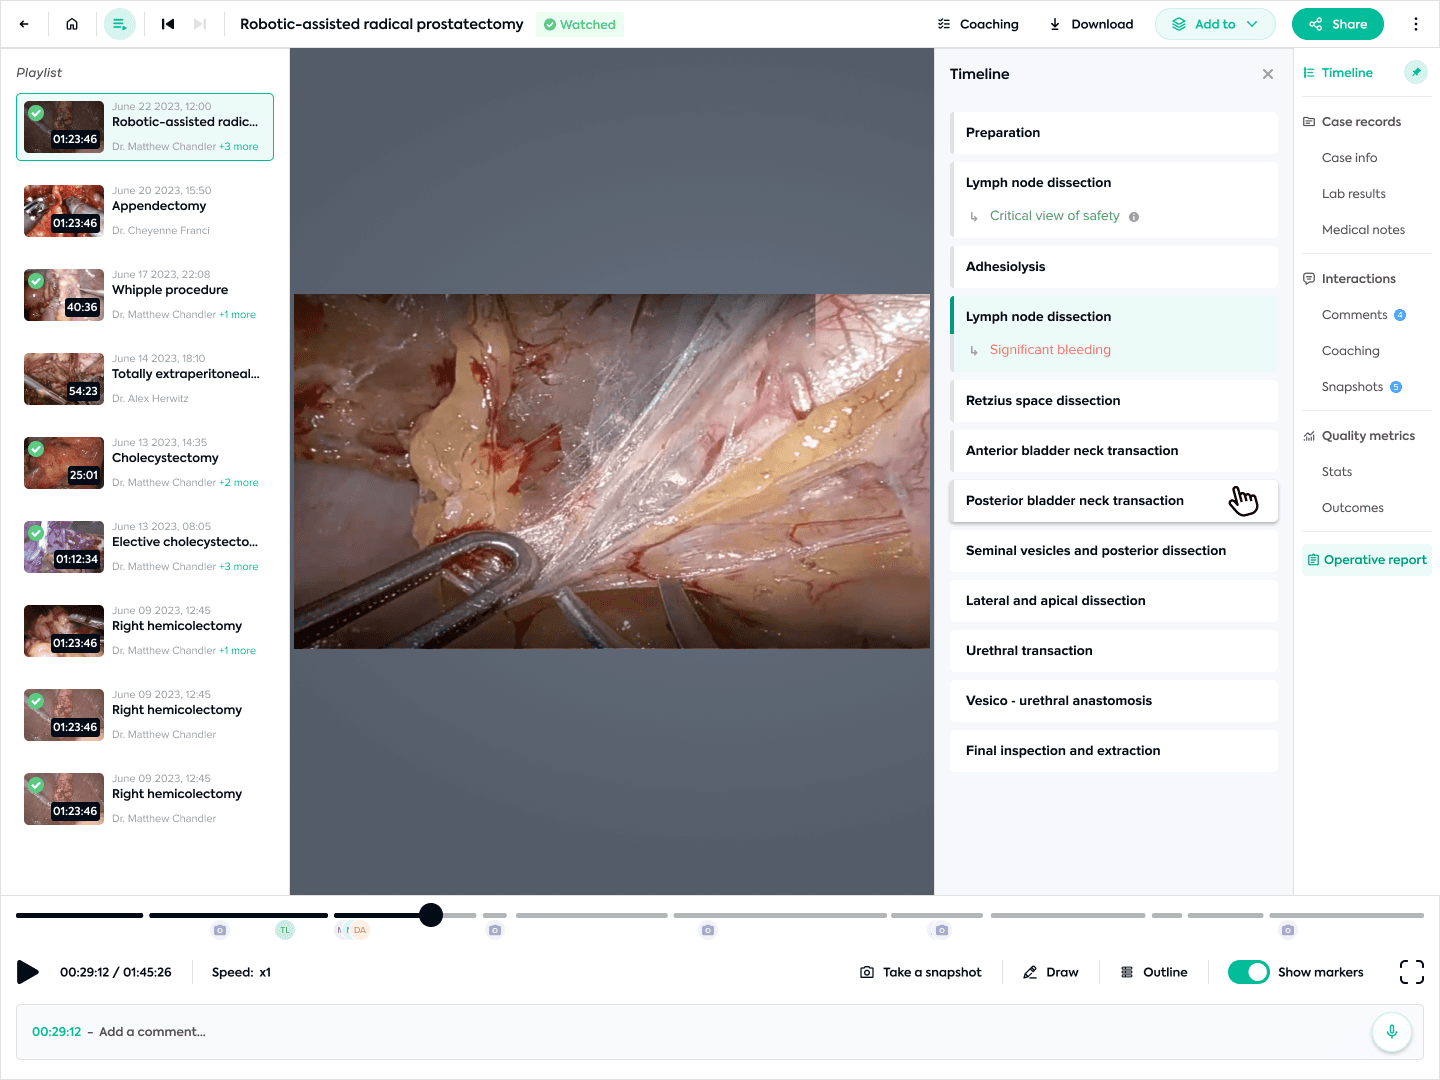
Task: Unpin the sidebar with pin icon
Action: coord(1416,72)
